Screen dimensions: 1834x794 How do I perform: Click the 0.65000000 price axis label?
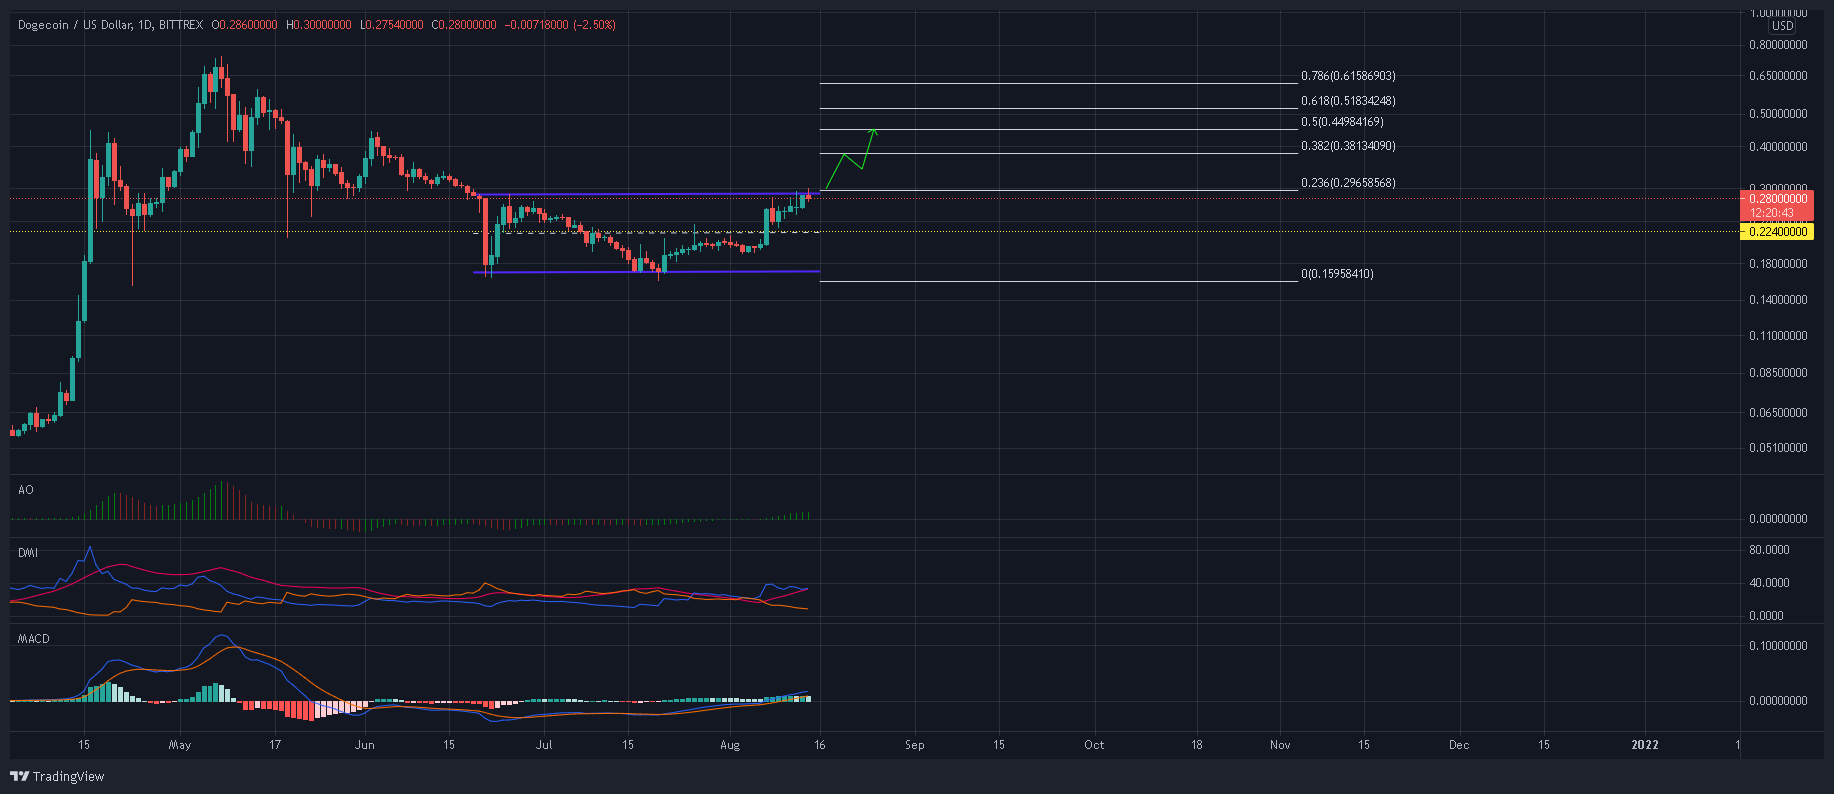tap(1777, 76)
